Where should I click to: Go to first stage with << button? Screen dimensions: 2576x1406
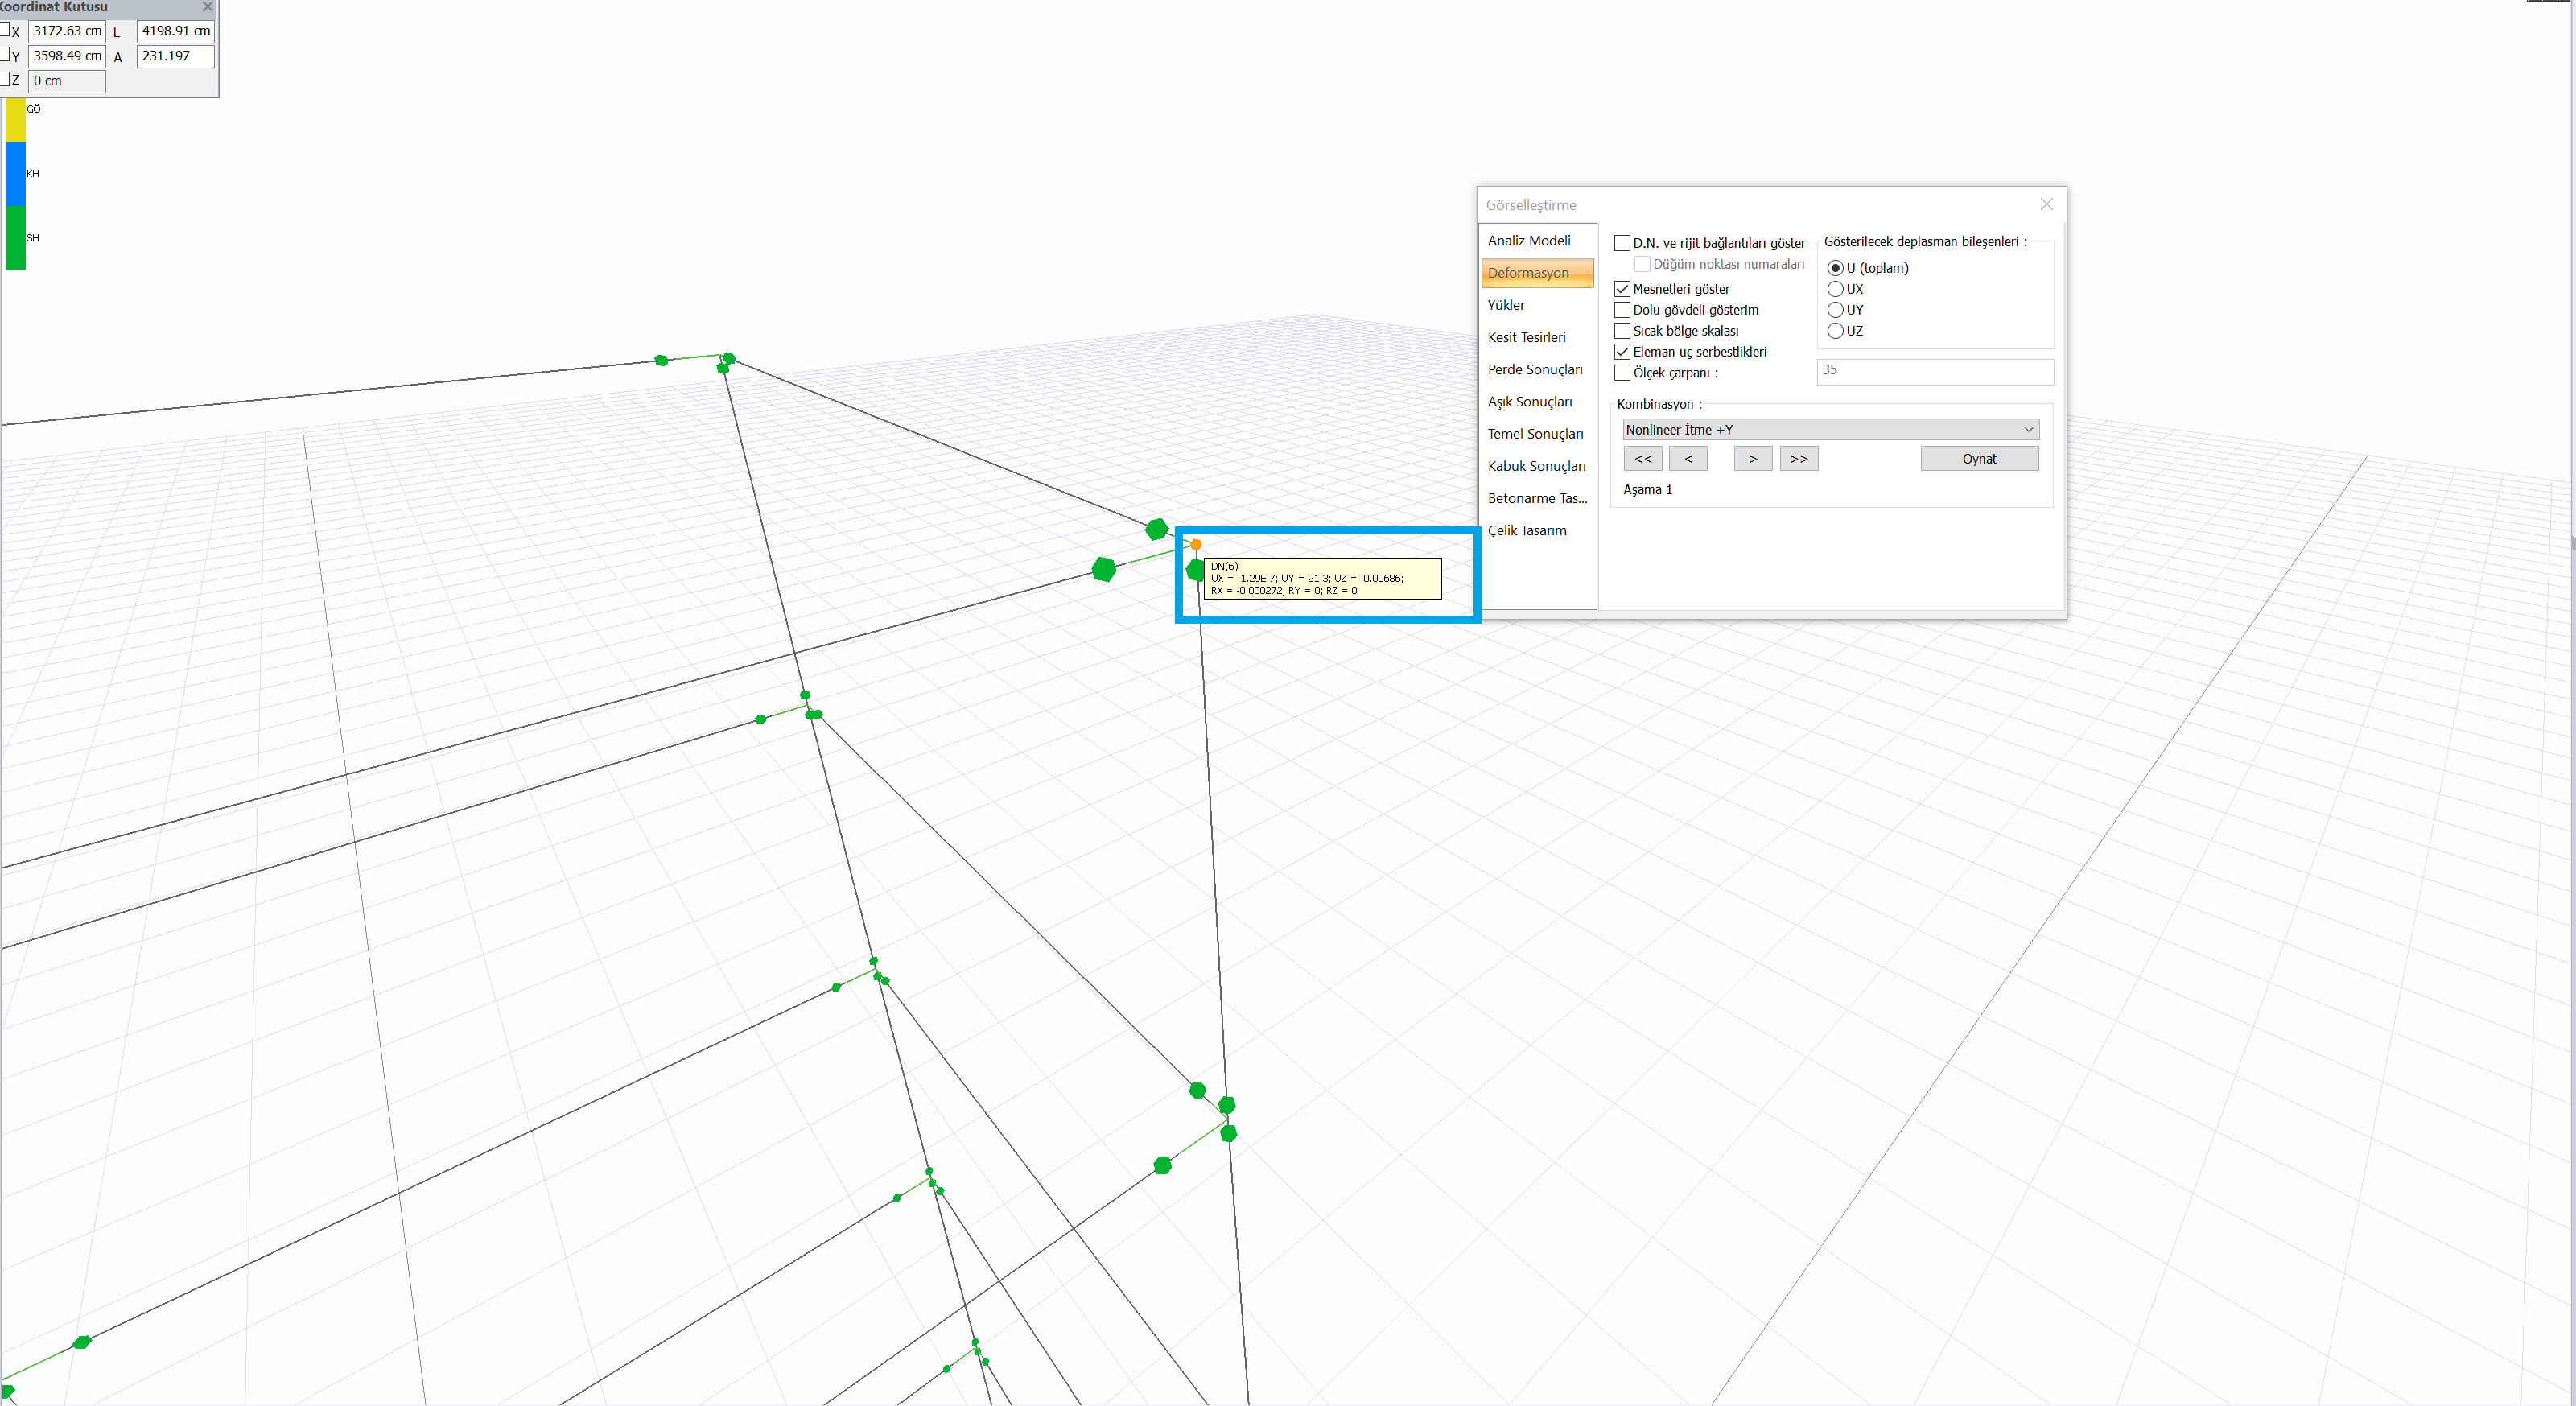click(1643, 459)
